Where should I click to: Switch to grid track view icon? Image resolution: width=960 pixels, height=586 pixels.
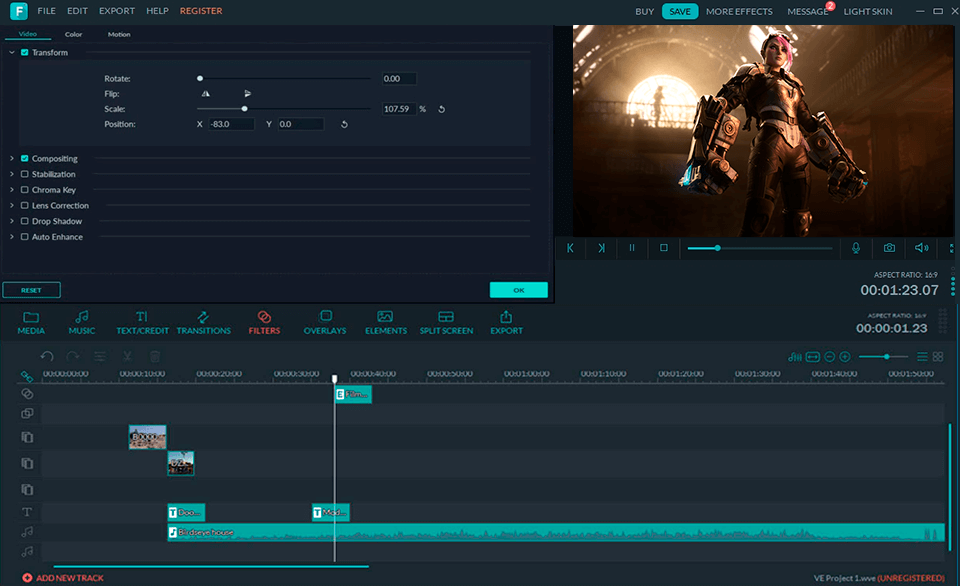938,356
